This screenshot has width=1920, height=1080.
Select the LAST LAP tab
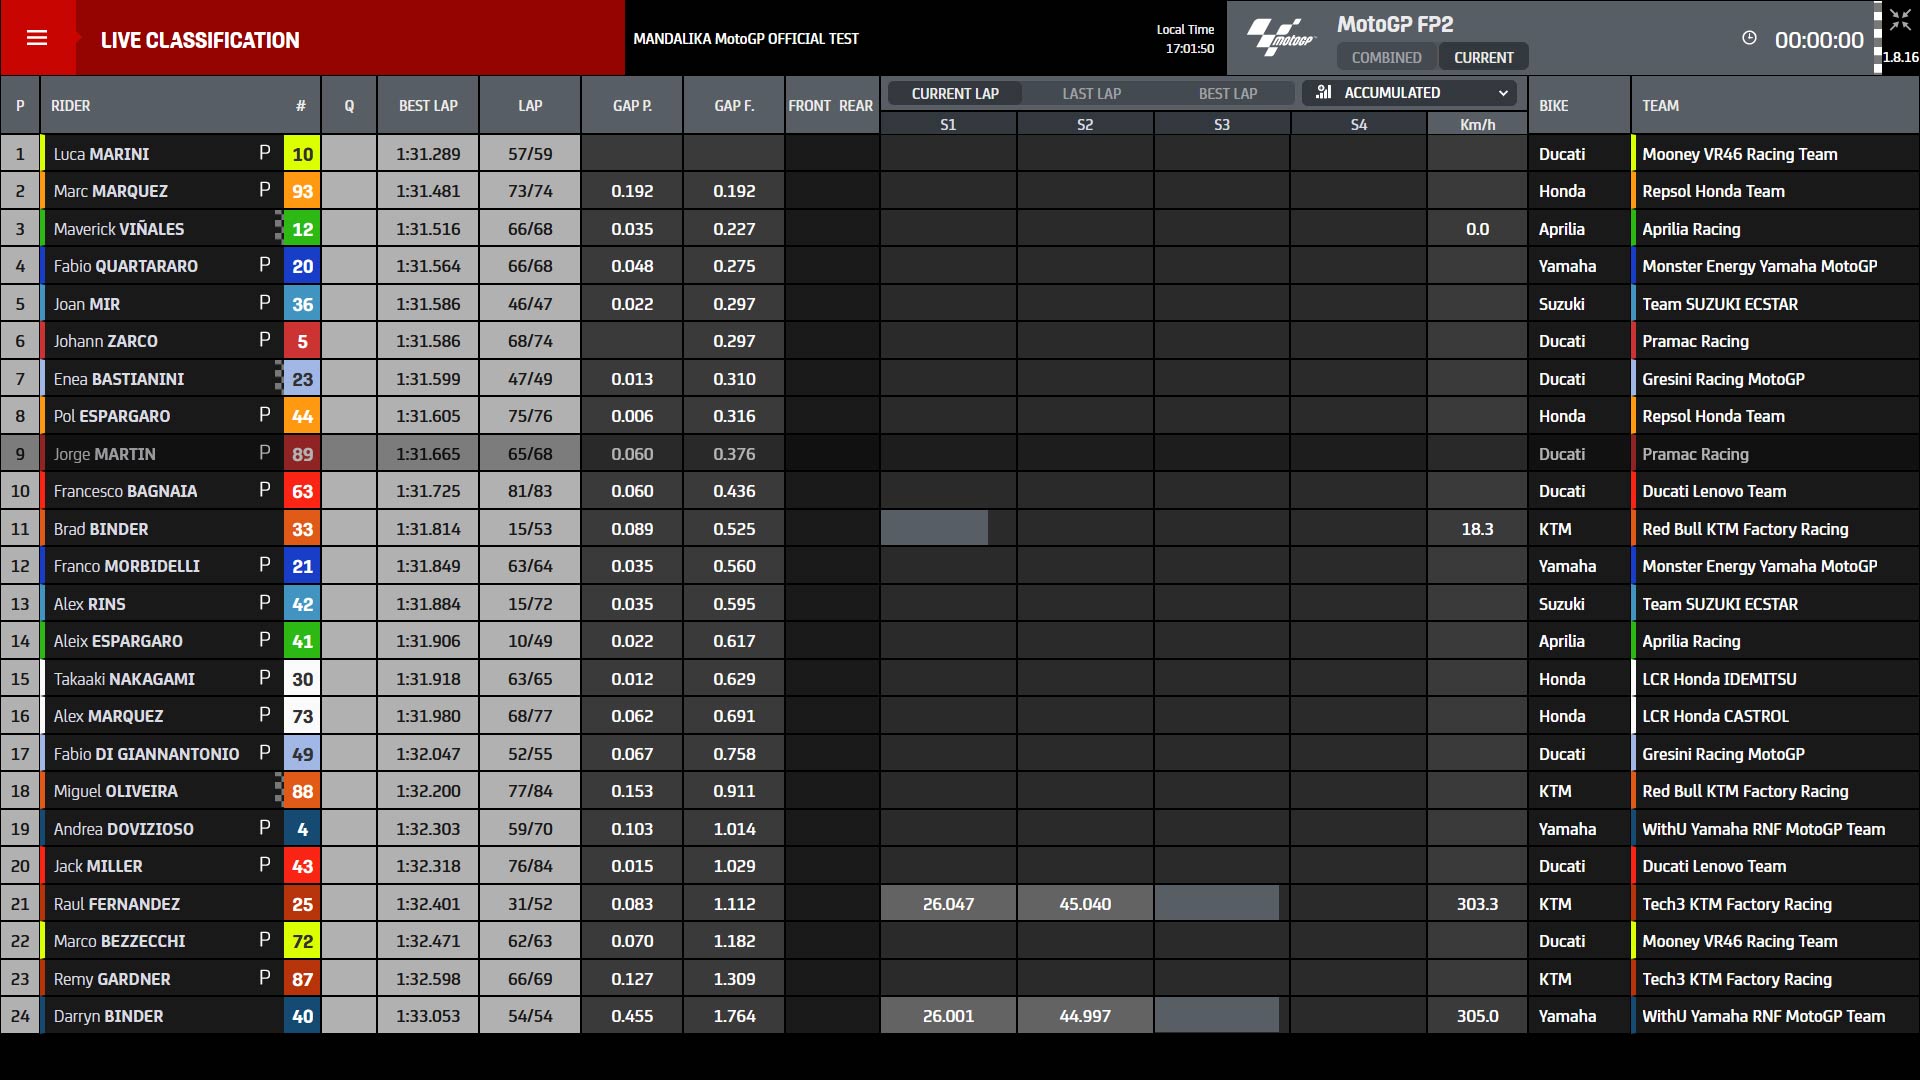tap(1091, 93)
